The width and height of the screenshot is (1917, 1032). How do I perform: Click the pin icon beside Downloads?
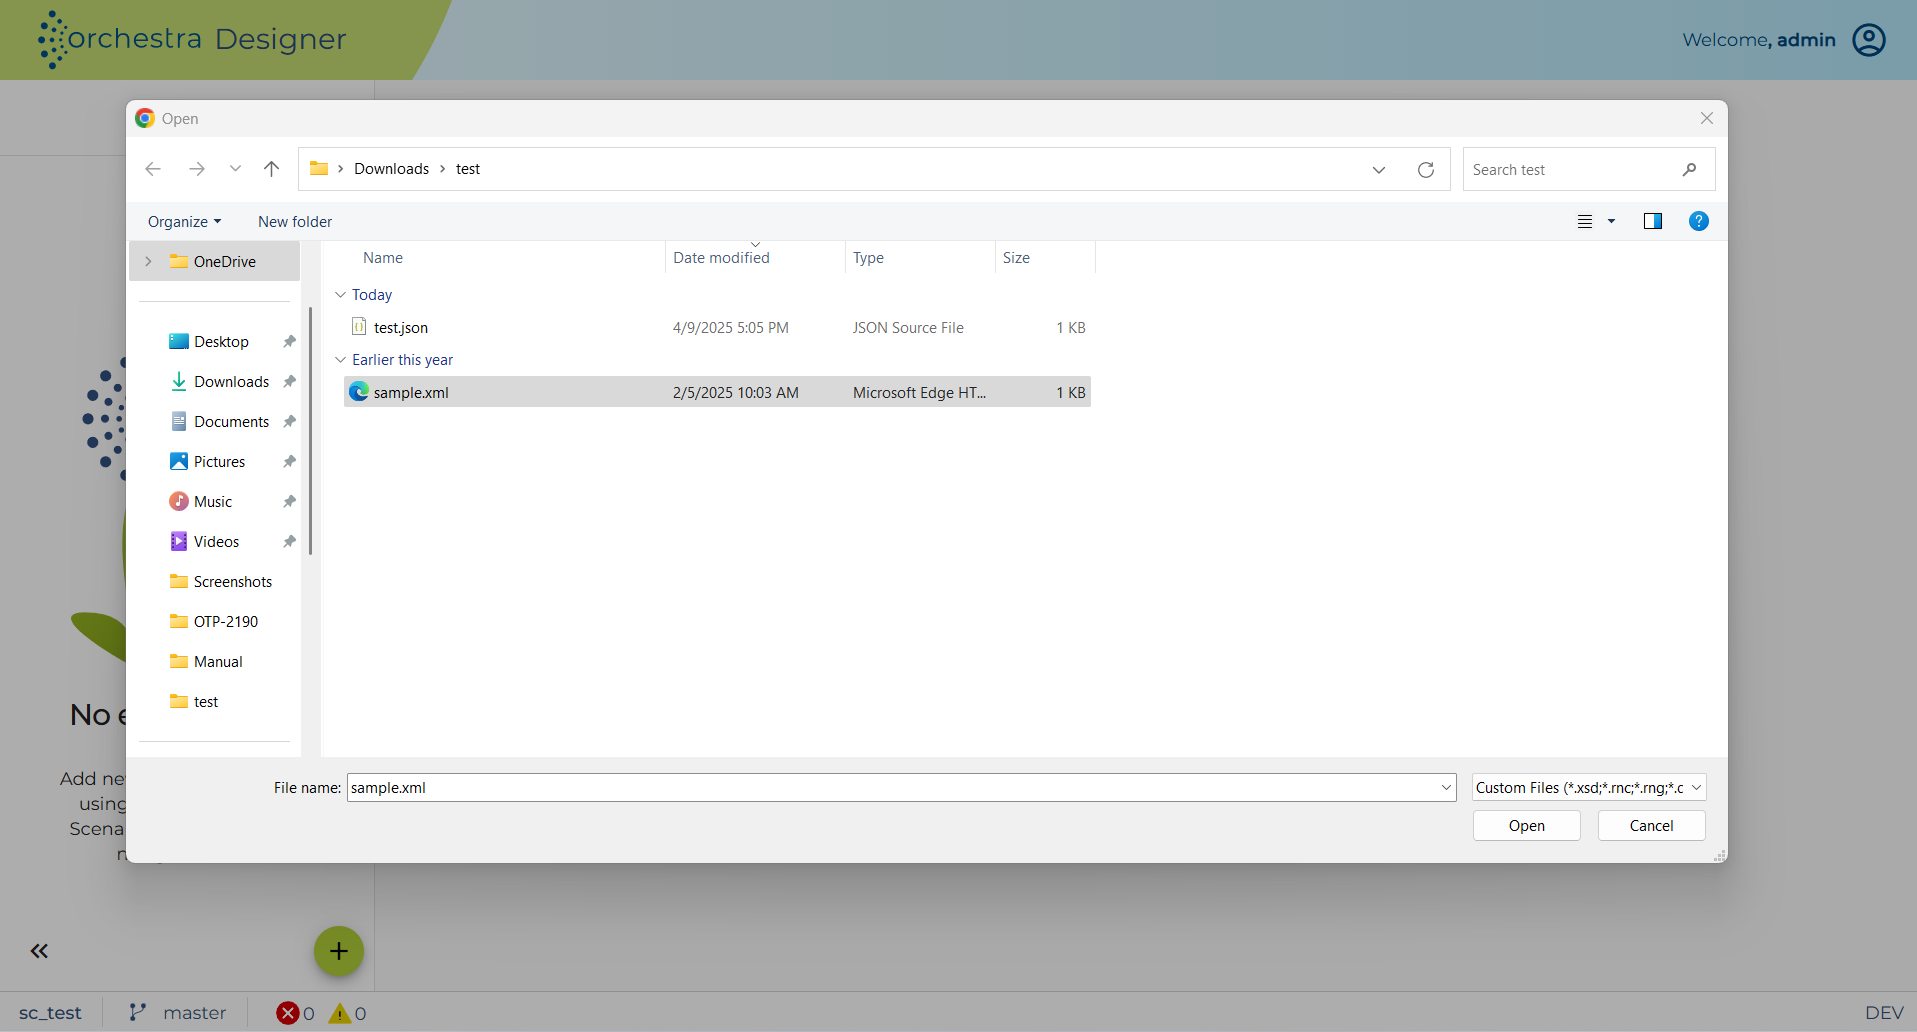pyautogui.click(x=289, y=382)
